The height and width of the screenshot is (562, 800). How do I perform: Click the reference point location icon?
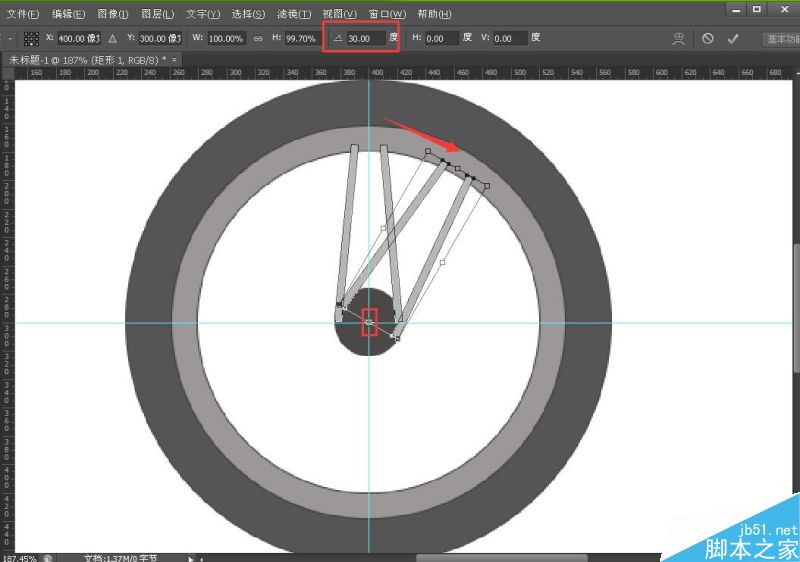click(31, 38)
